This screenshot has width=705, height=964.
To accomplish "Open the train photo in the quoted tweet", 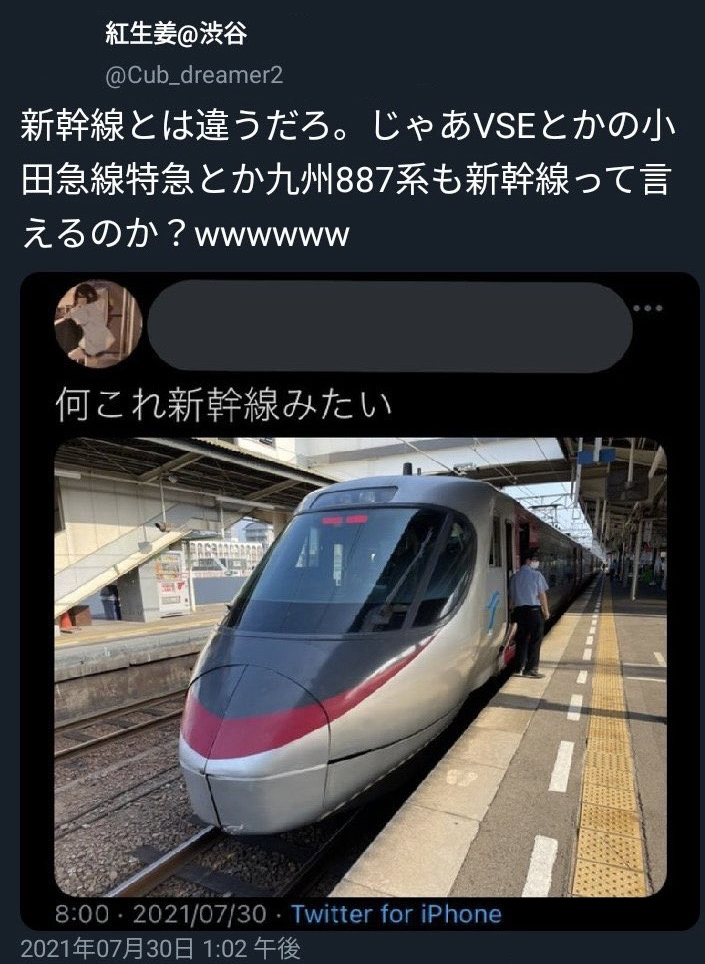I will coord(360,667).
